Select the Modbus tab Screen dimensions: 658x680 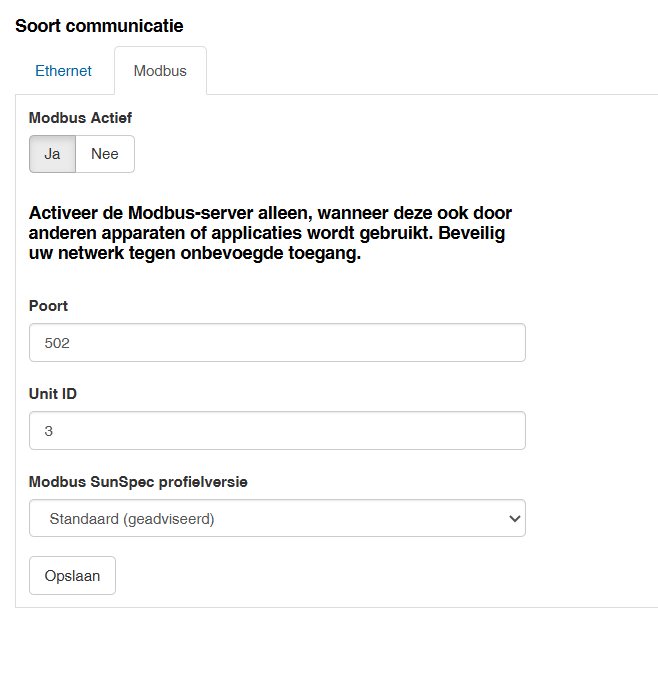[160, 71]
